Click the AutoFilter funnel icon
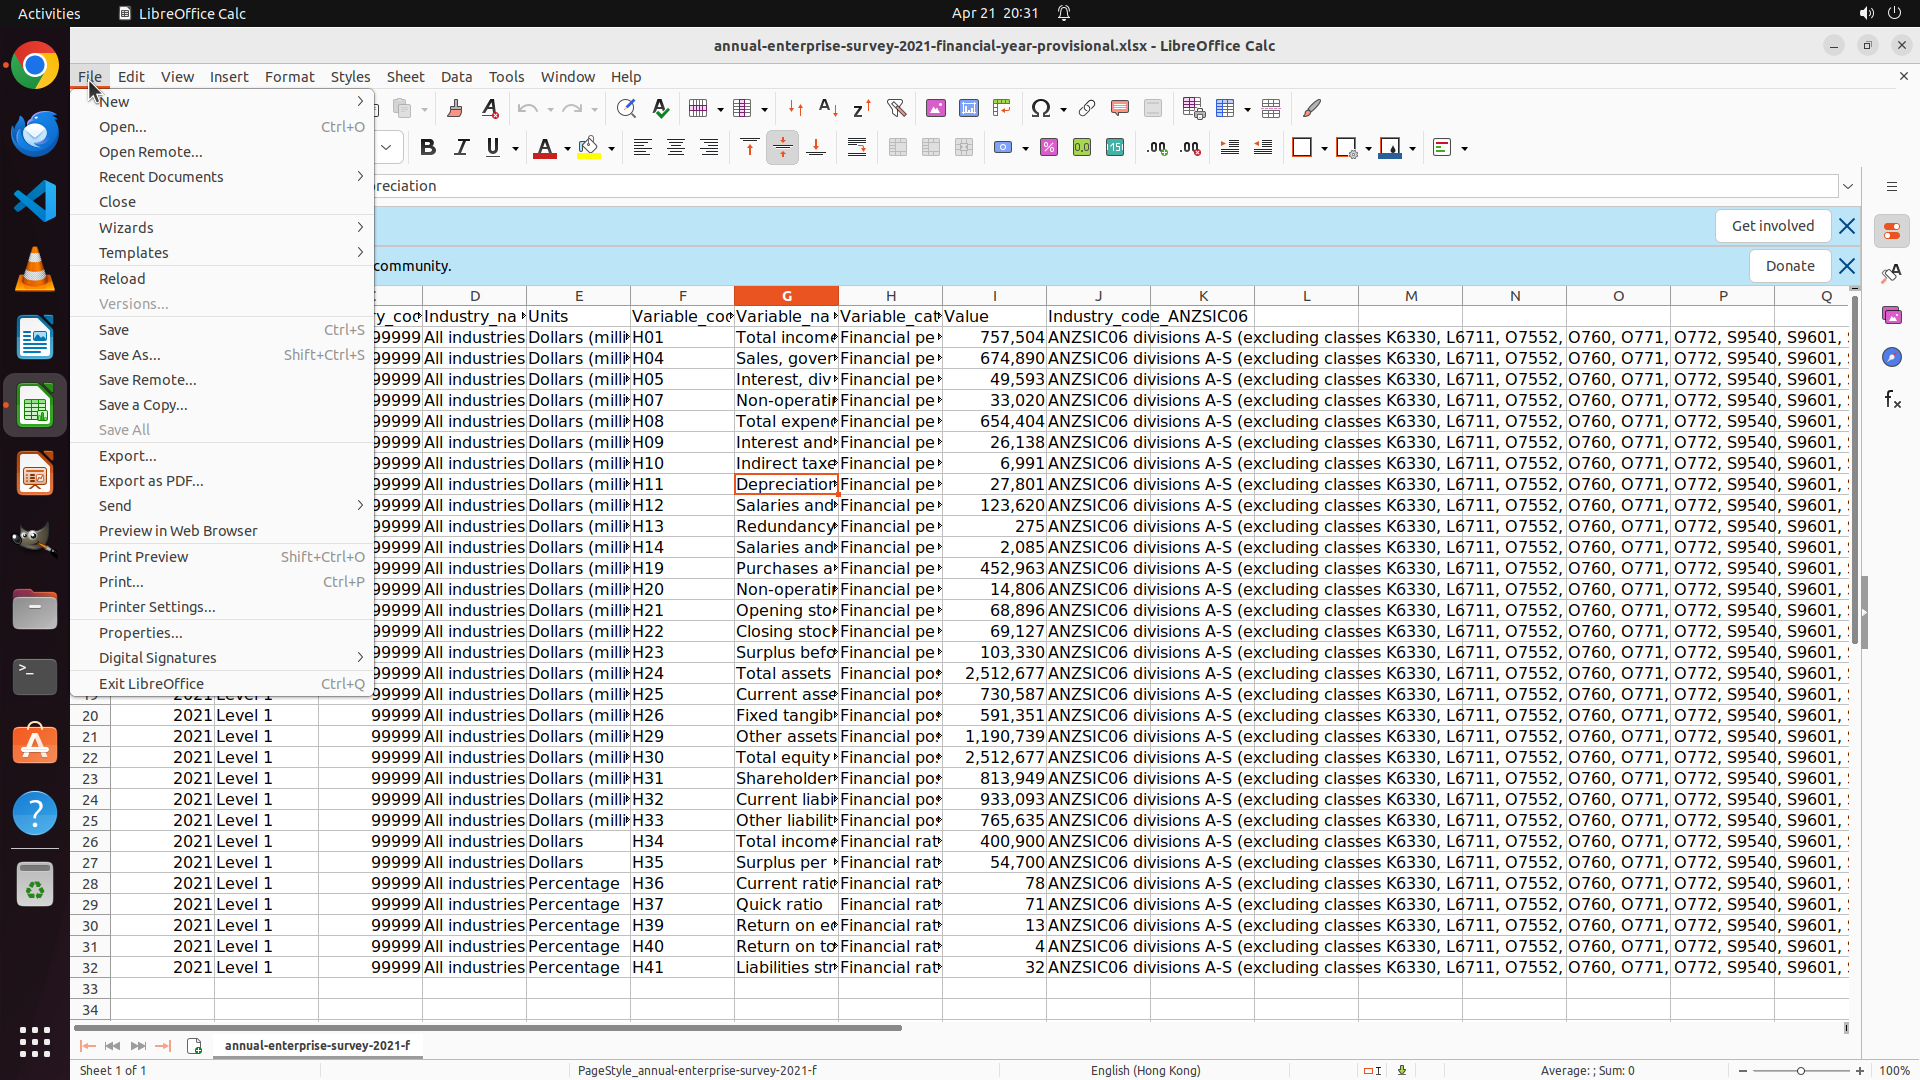The image size is (1920, 1080). [896, 108]
